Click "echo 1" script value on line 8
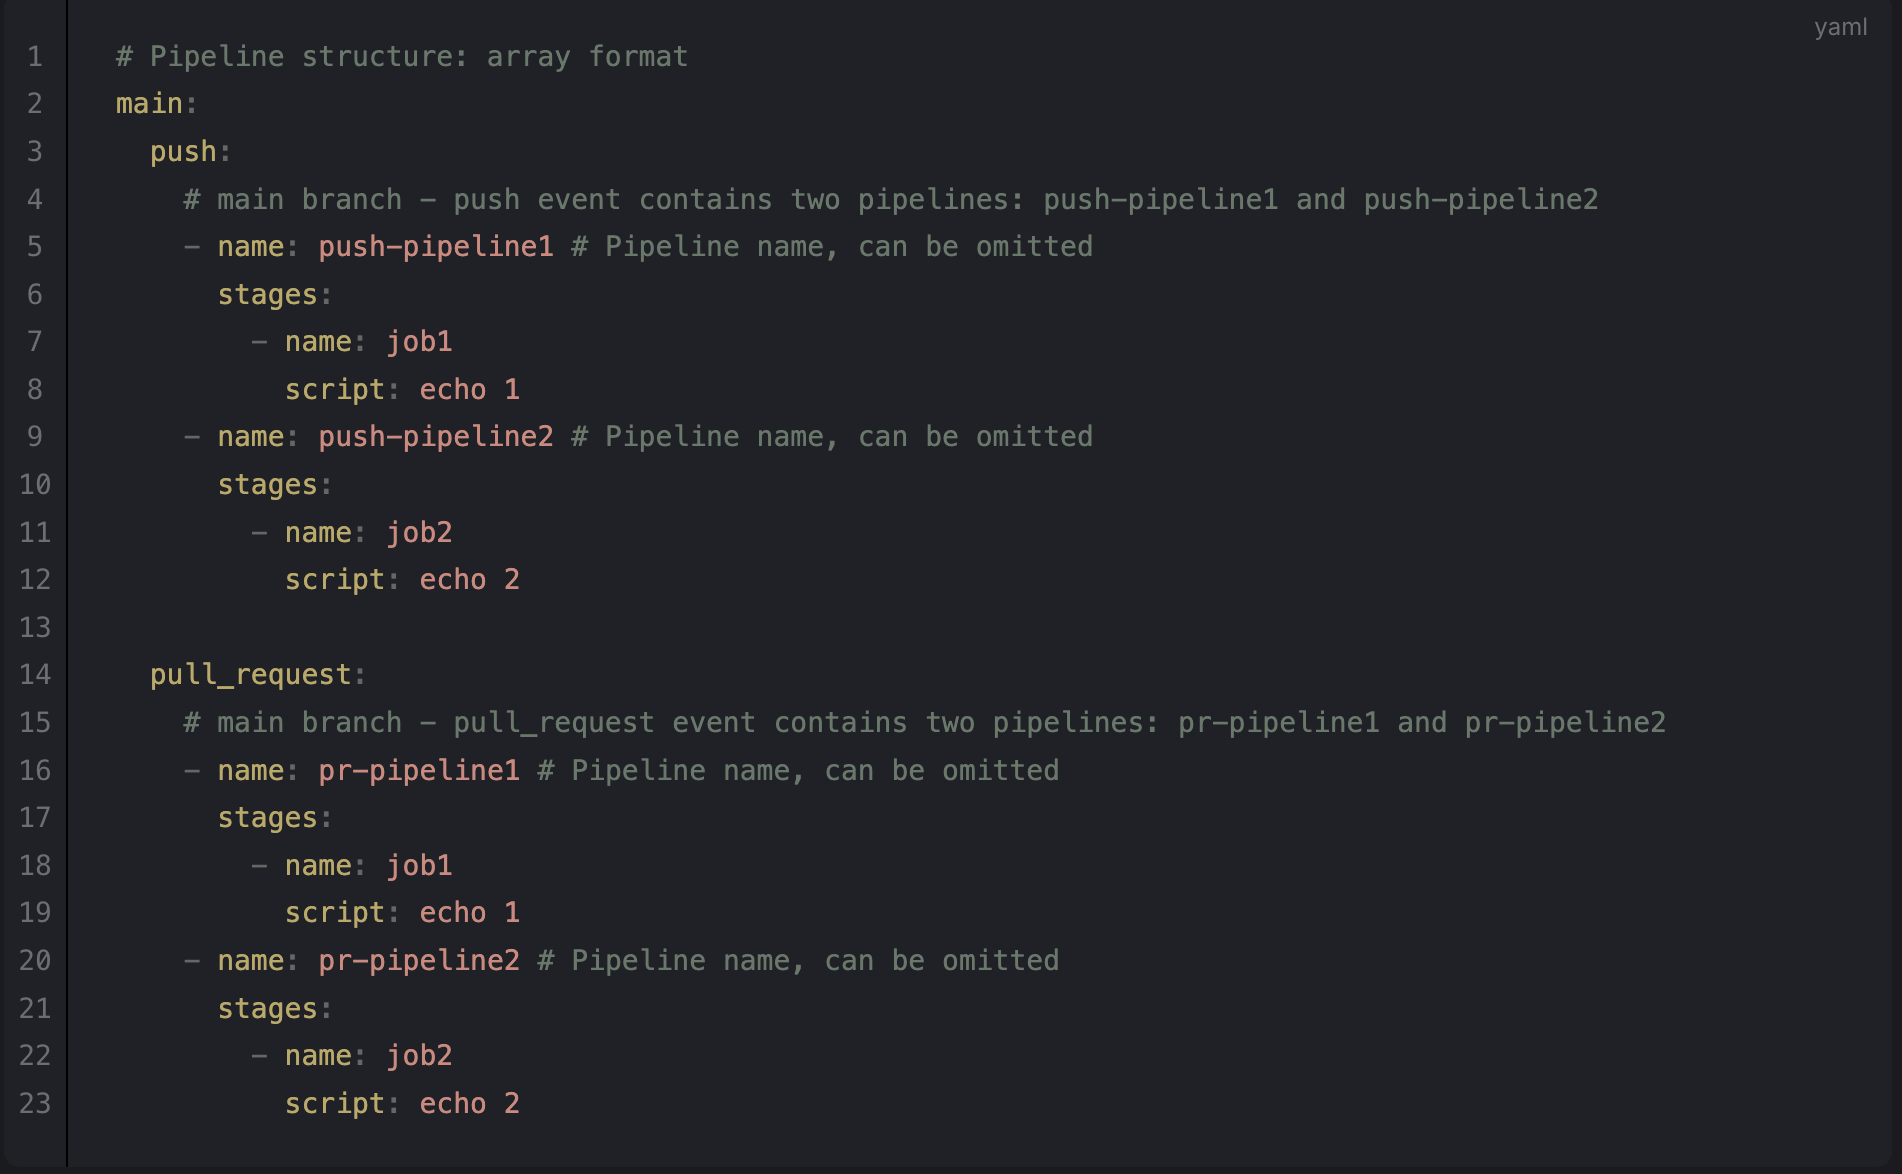 tap(469, 389)
